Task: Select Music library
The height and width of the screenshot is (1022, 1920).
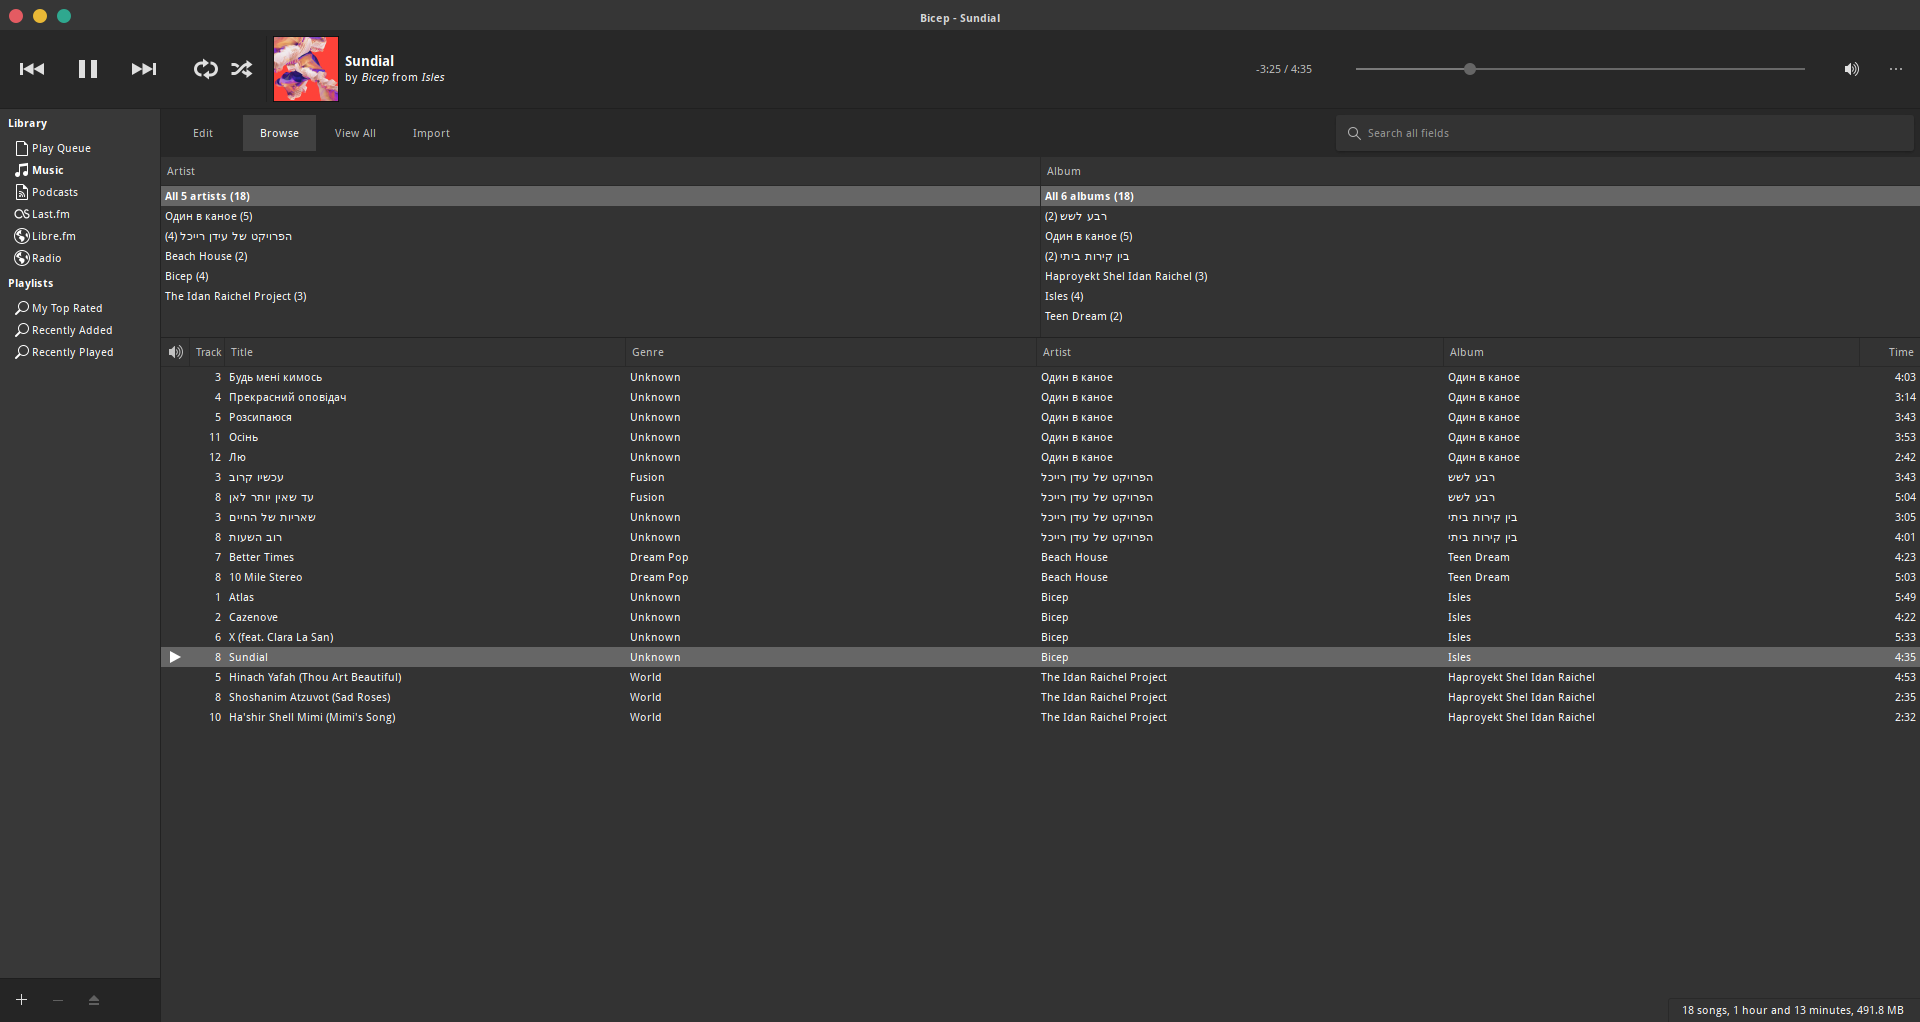Action: pyautogui.click(x=47, y=170)
